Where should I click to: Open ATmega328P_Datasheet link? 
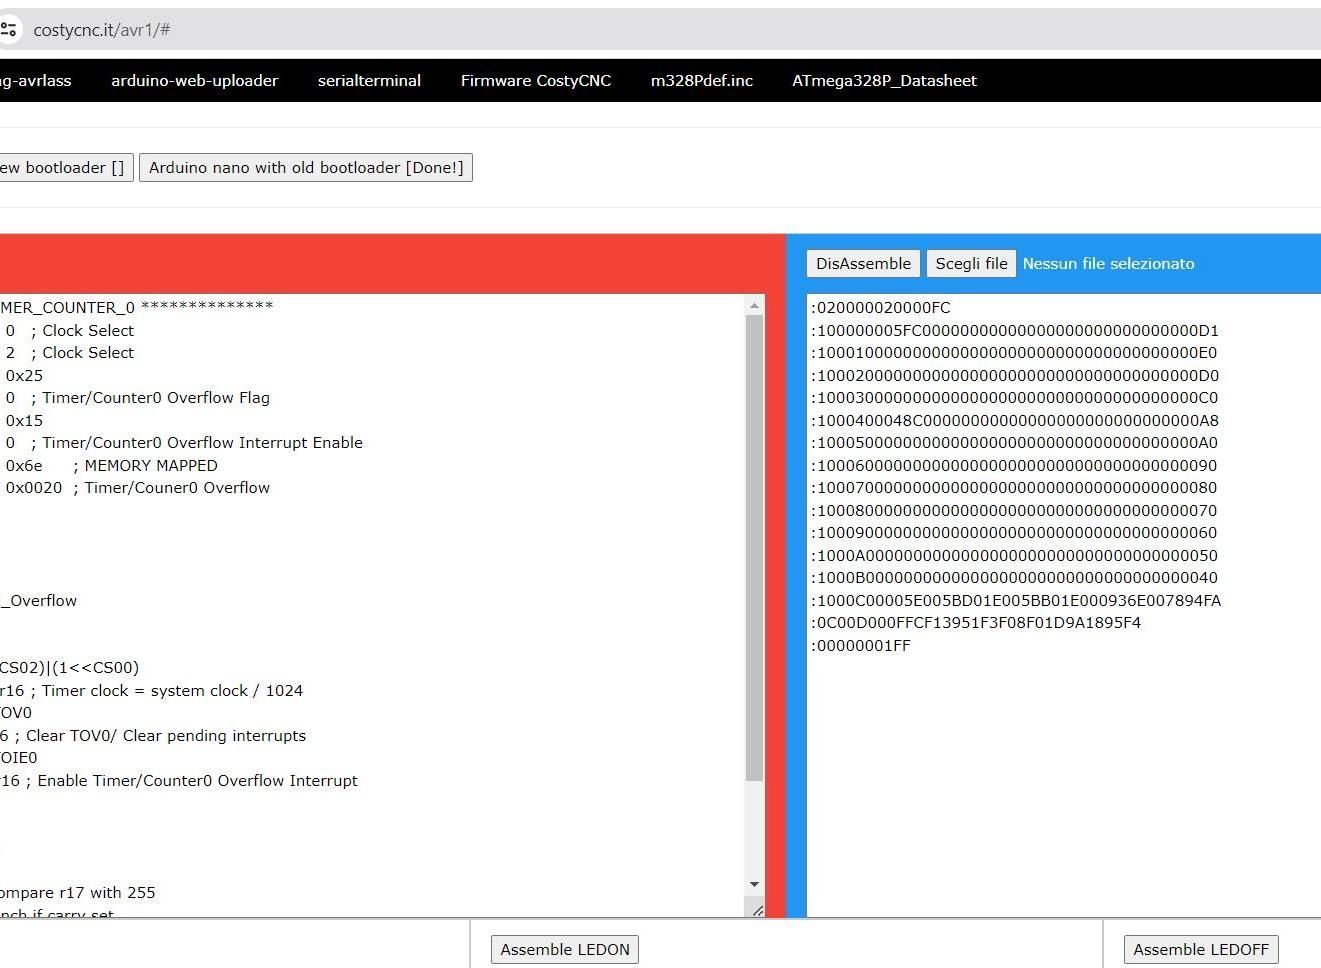point(884,81)
